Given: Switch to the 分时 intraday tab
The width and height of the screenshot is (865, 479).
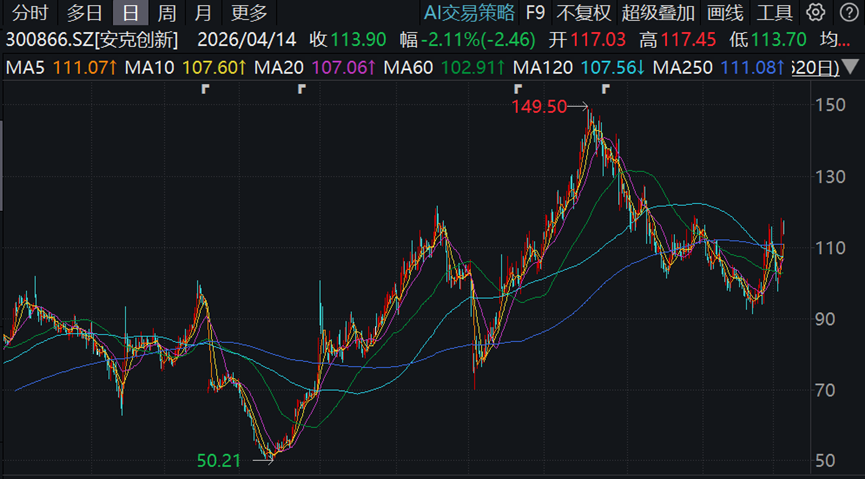Looking at the screenshot, I should tap(30, 12).
